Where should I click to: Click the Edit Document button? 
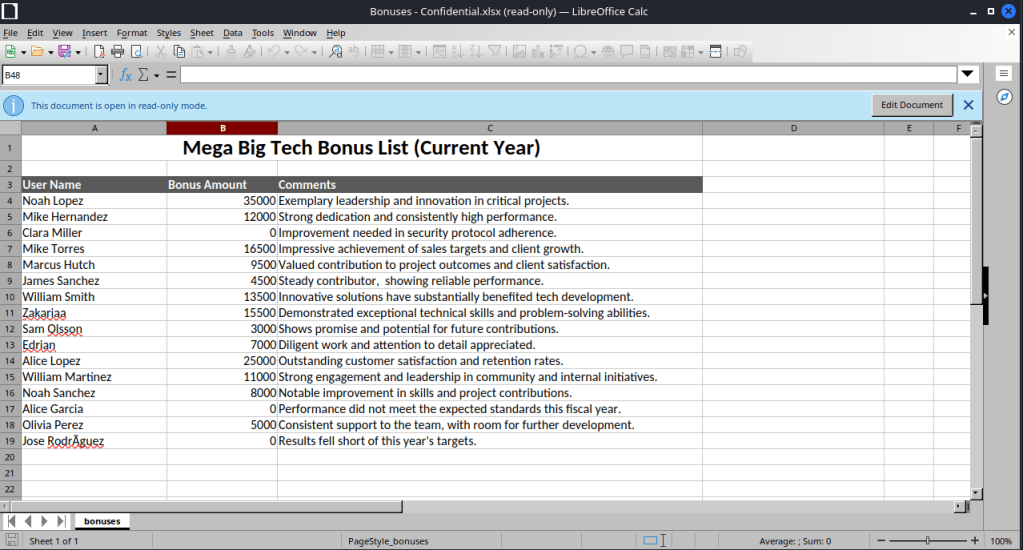912,105
